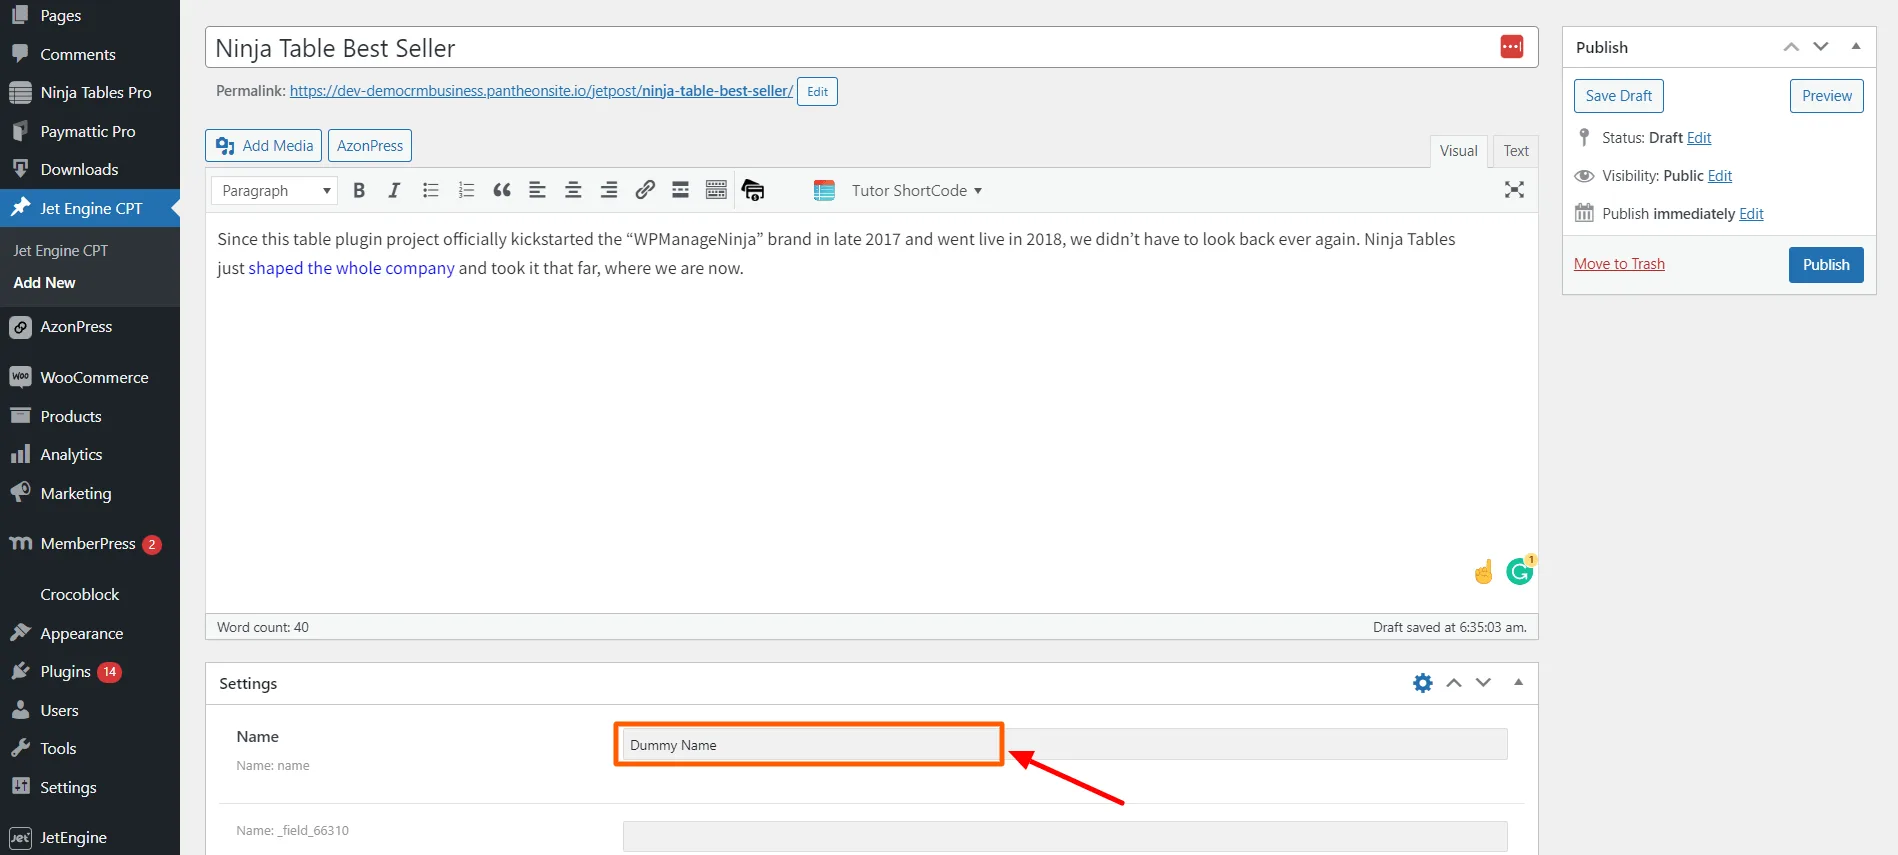Toggle bold formatting in editor toolbar
The height and width of the screenshot is (855, 1898).
[x=359, y=190]
